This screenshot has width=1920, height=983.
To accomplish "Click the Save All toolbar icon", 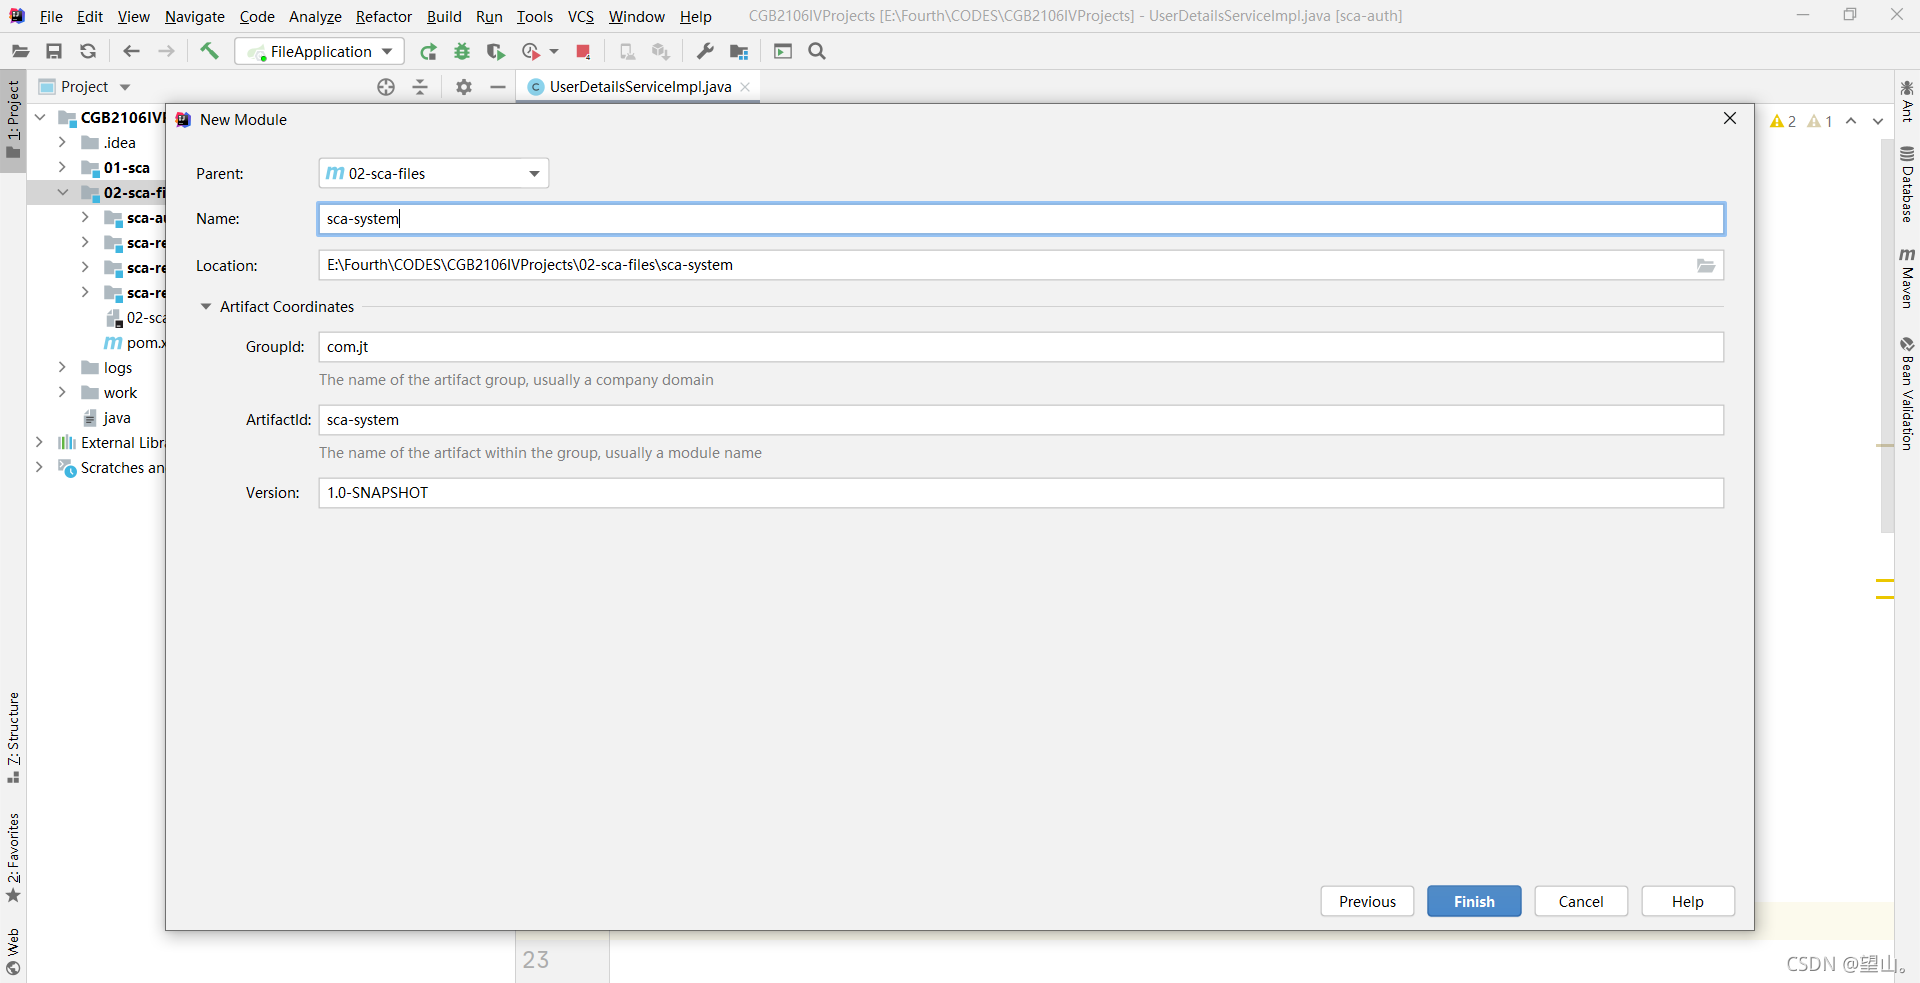I will [x=54, y=51].
